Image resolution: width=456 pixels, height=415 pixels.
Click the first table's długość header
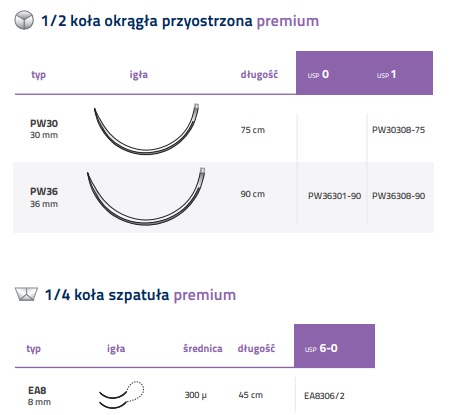tap(259, 75)
